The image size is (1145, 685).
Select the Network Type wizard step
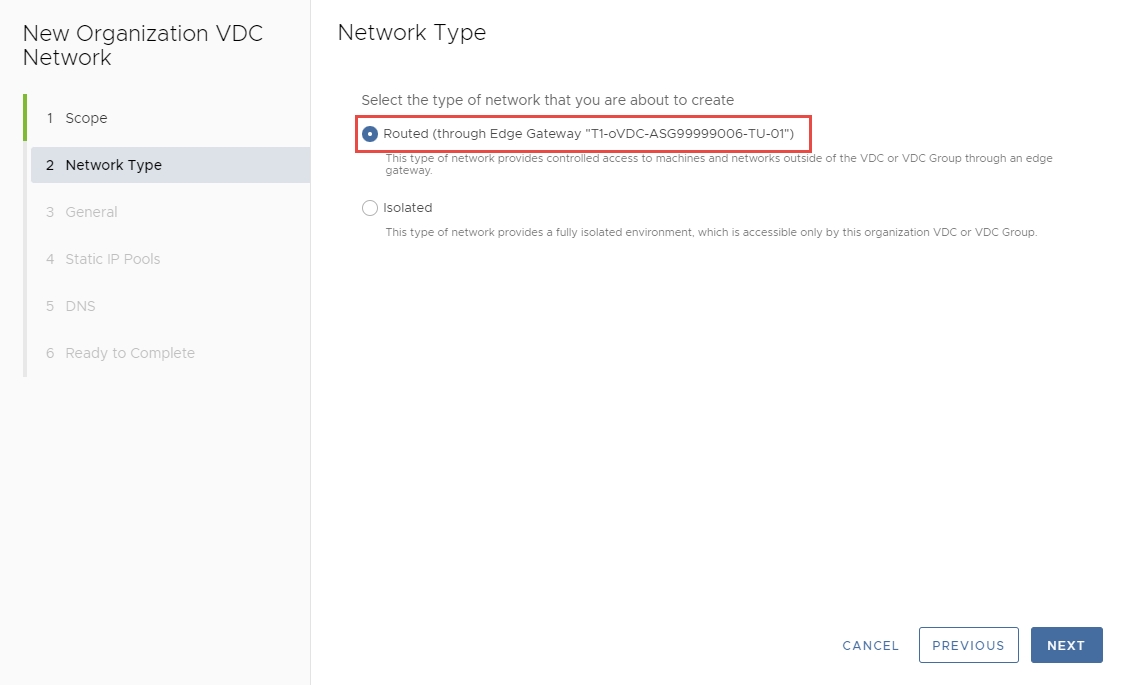point(113,165)
